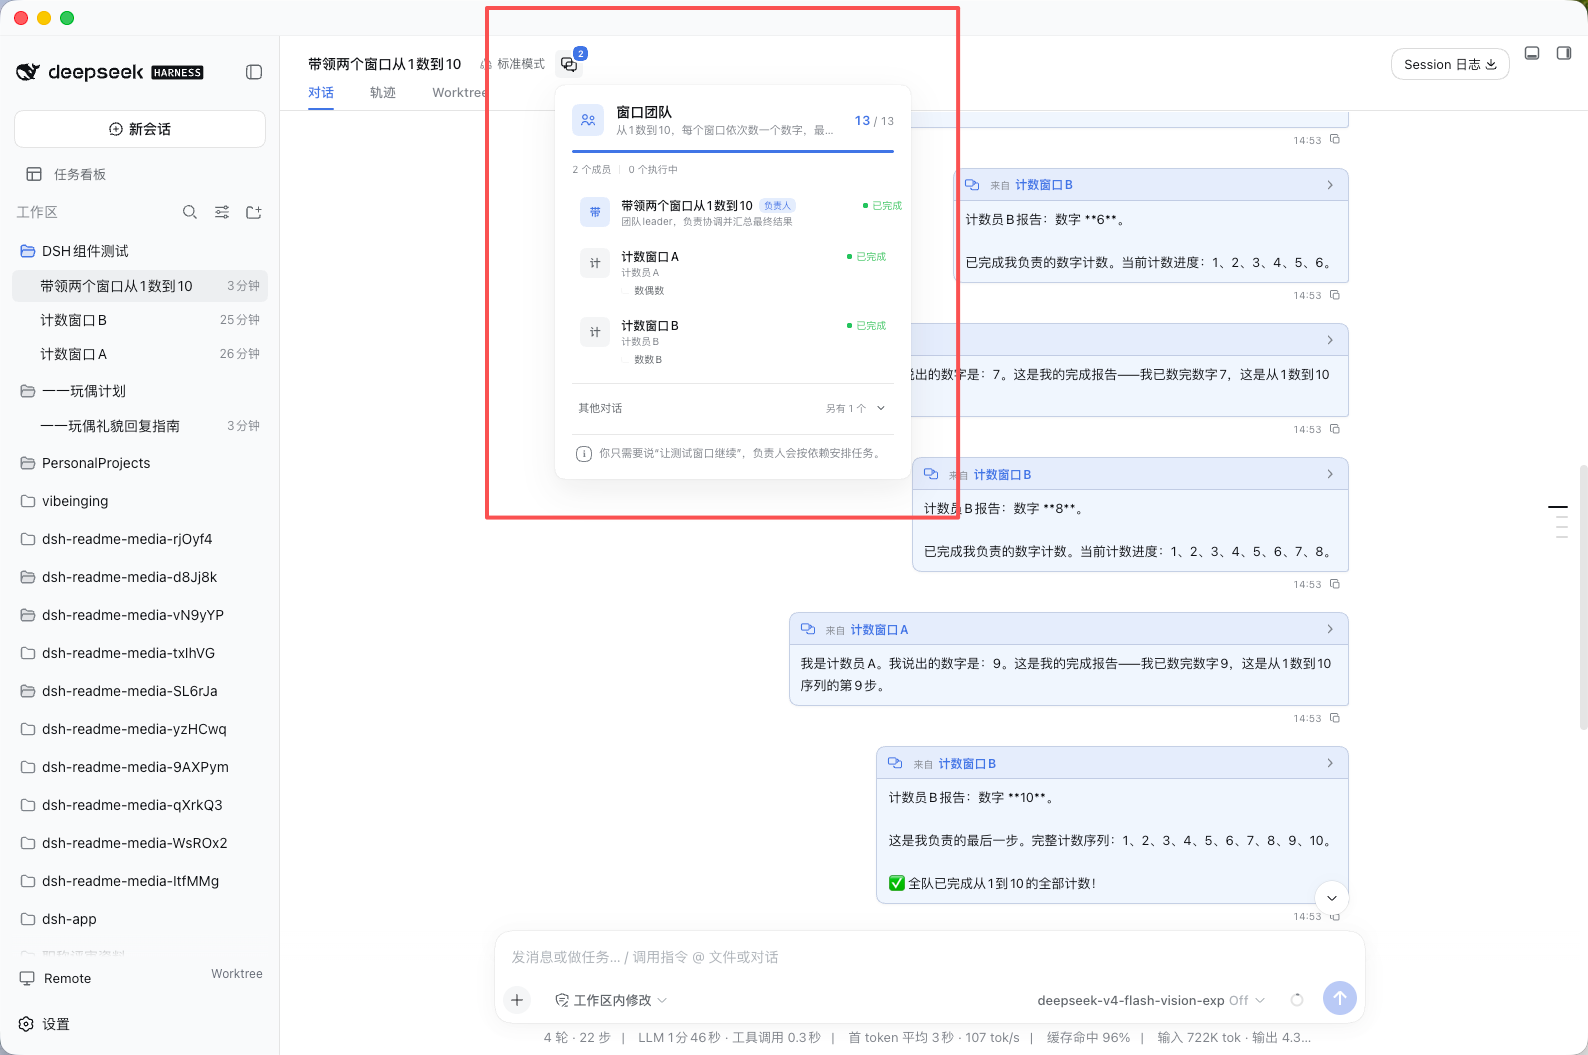
Task: Expand 其他对话 另有1个 in team popup
Action: click(x=732, y=408)
